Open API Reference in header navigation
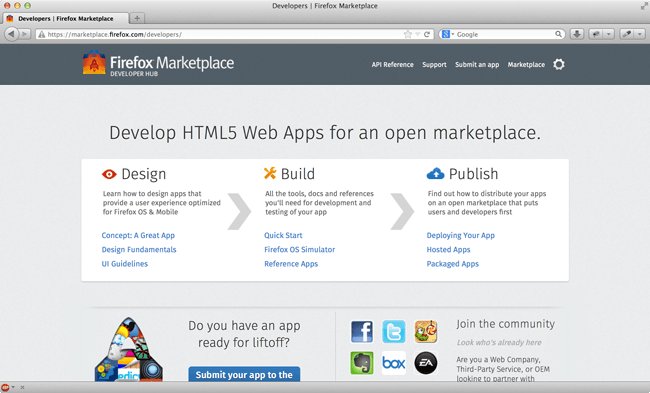650x393 pixels. click(x=392, y=65)
